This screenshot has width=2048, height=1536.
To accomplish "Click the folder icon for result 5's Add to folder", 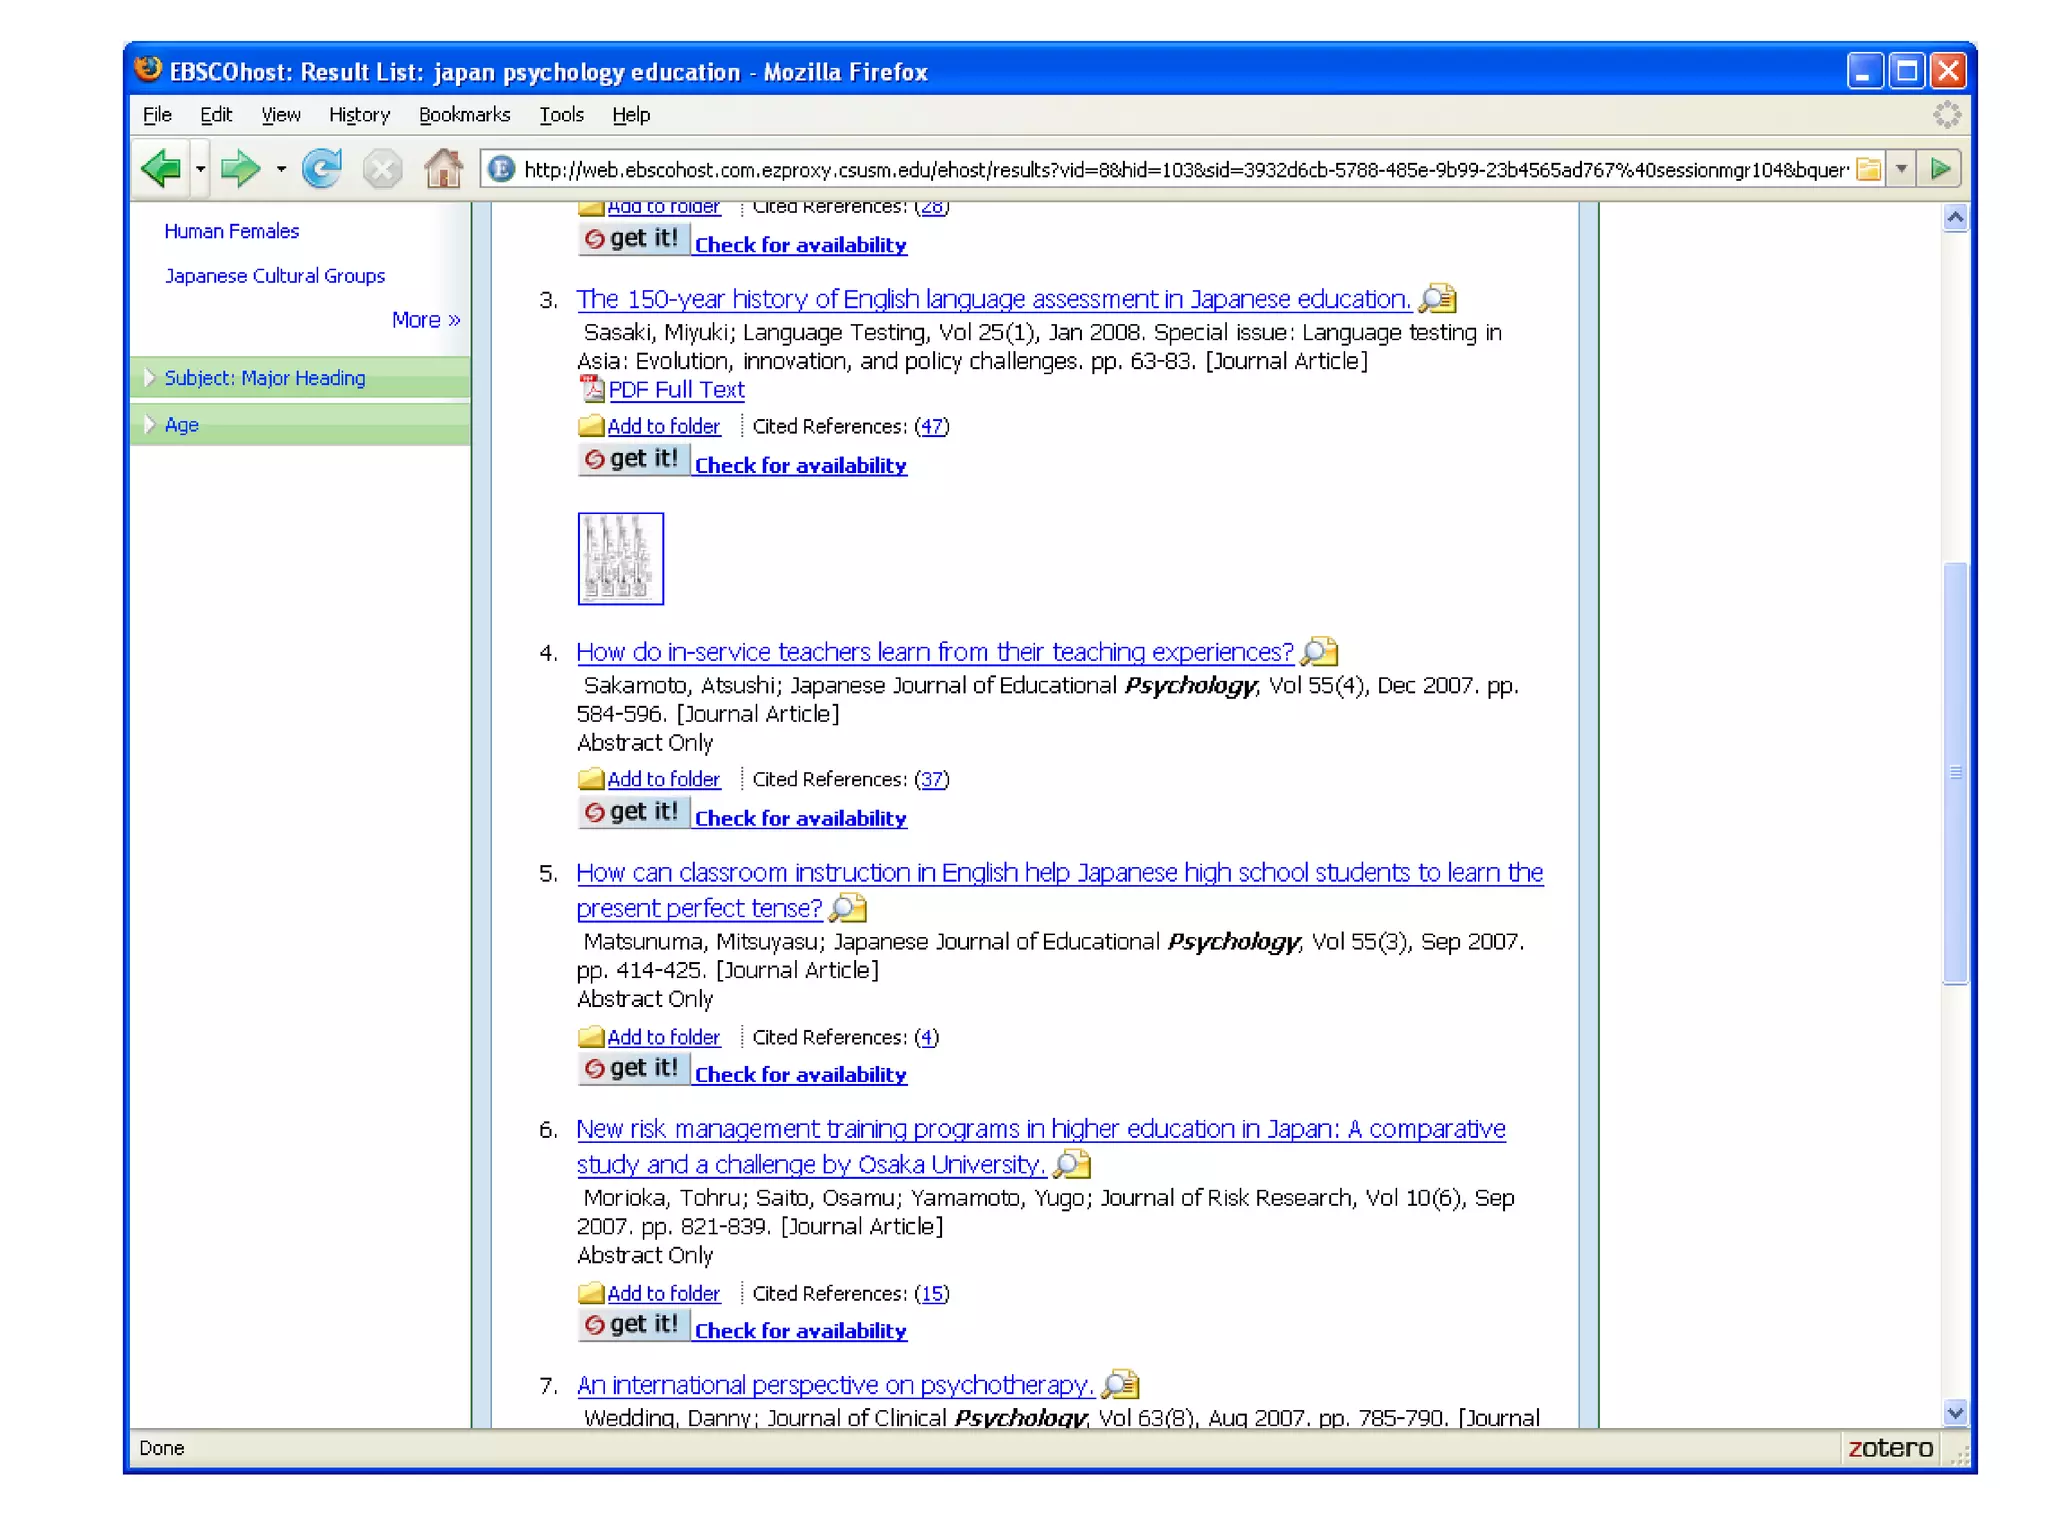I will click(x=591, y=1036).
